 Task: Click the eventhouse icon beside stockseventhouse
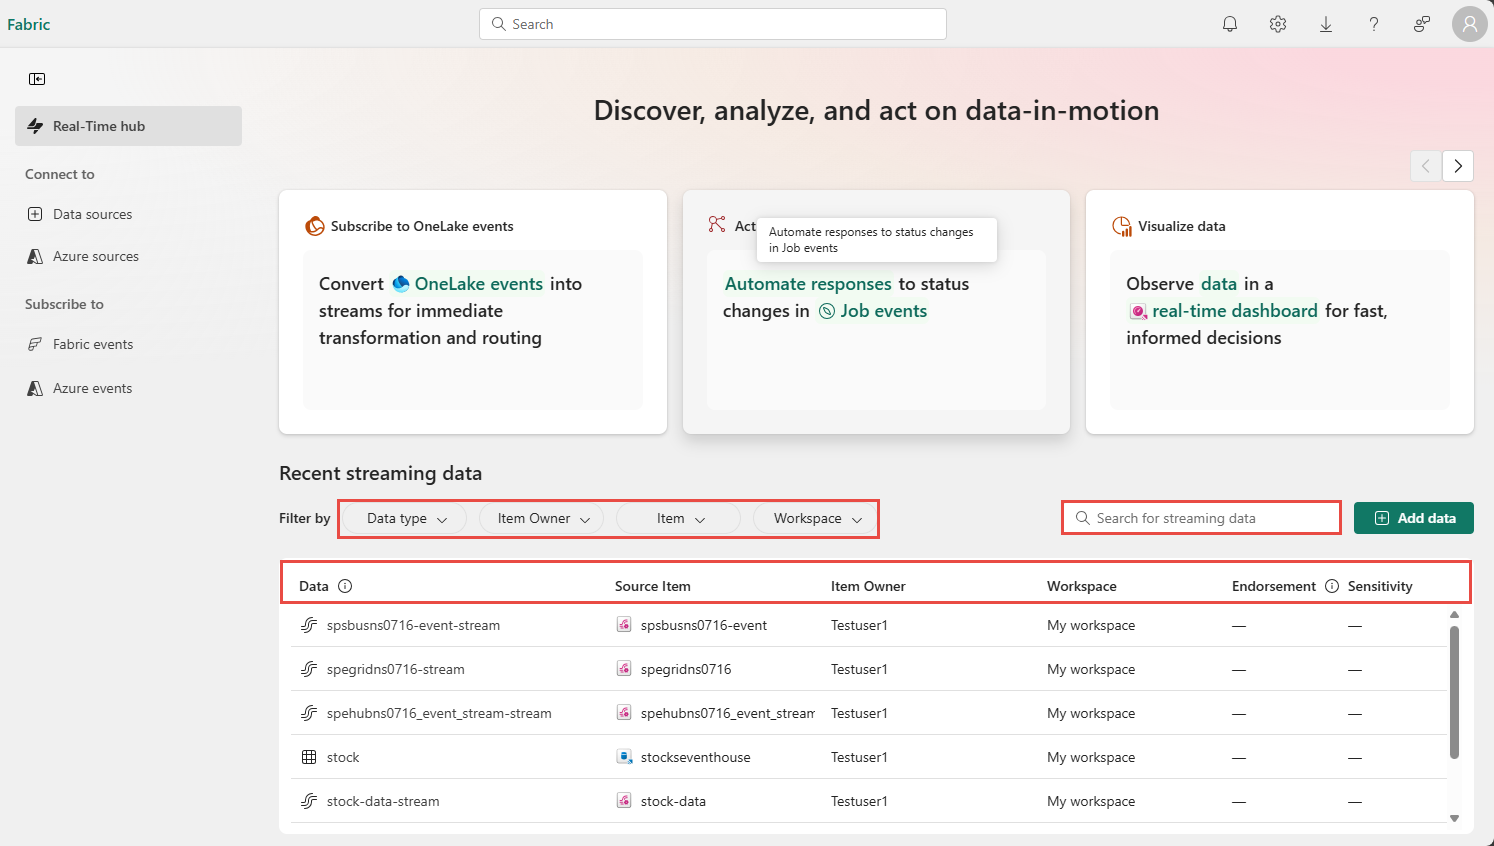(624, 757)
